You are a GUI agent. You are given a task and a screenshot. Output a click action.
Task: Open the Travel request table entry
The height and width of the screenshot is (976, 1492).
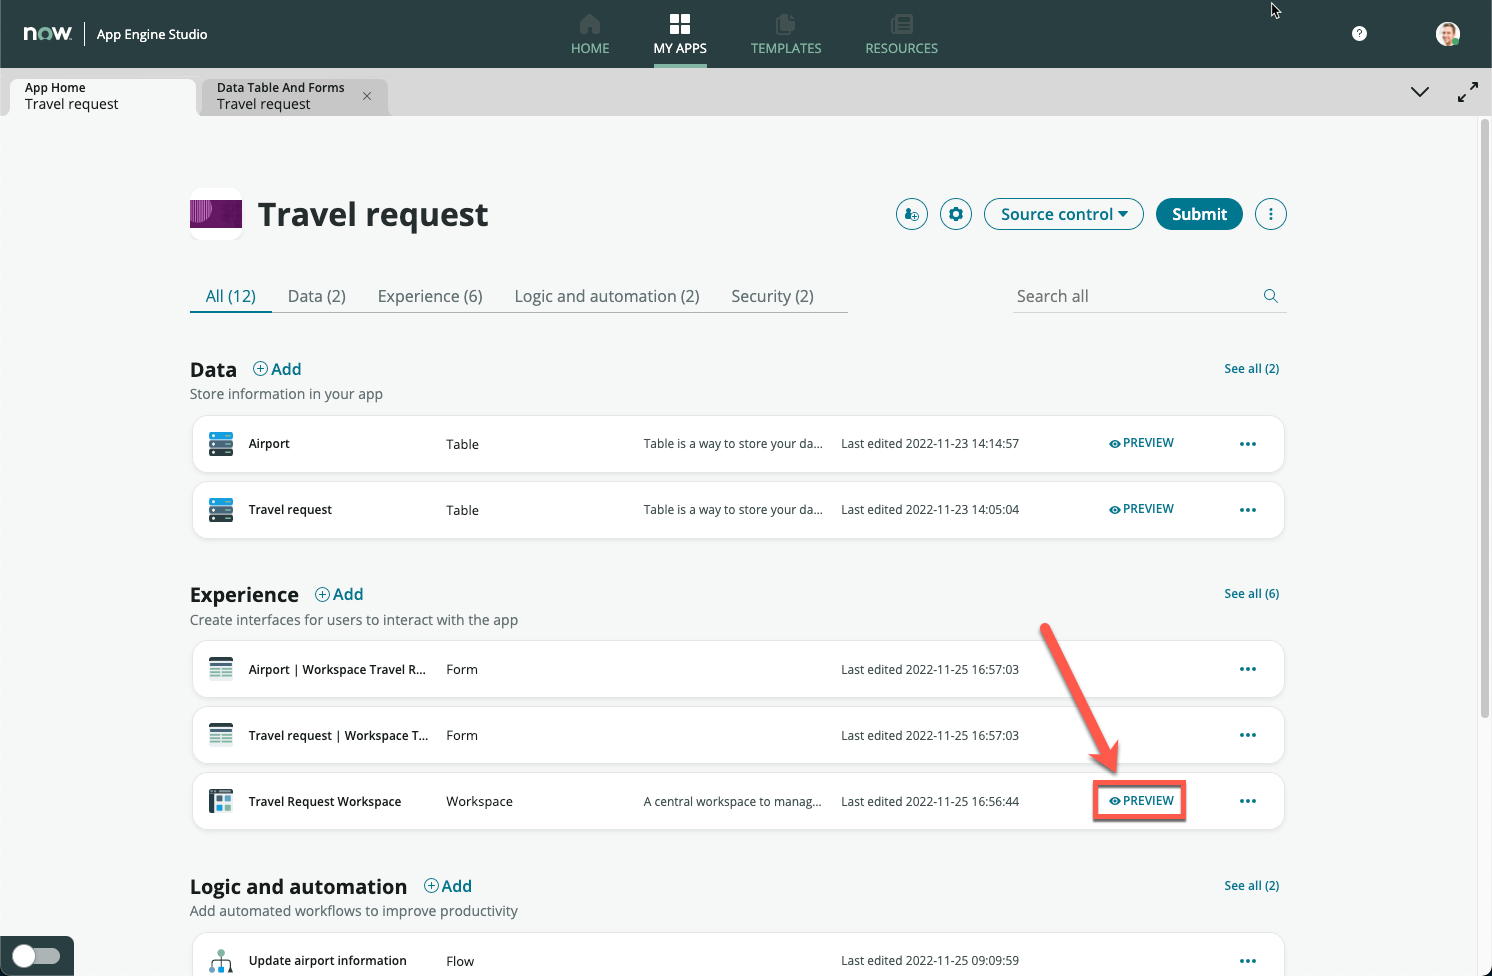(x=290, y=510)
